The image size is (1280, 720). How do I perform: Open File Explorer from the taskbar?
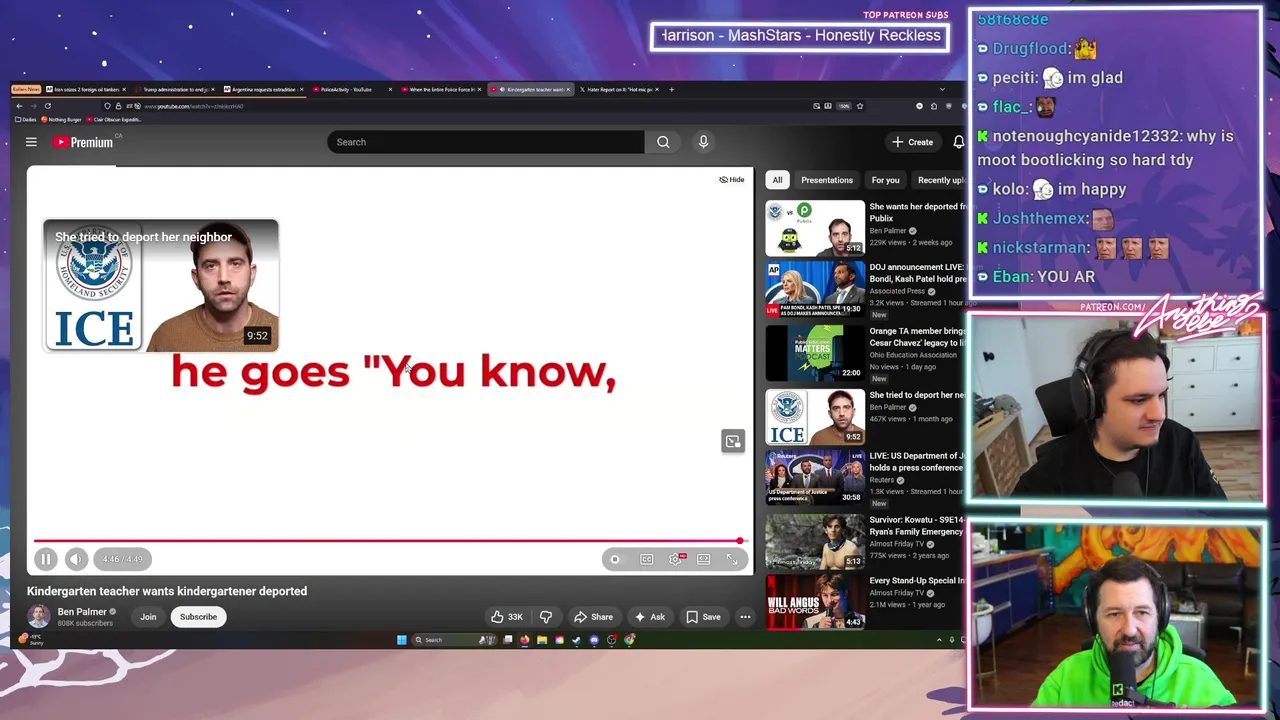coord(541,640)
